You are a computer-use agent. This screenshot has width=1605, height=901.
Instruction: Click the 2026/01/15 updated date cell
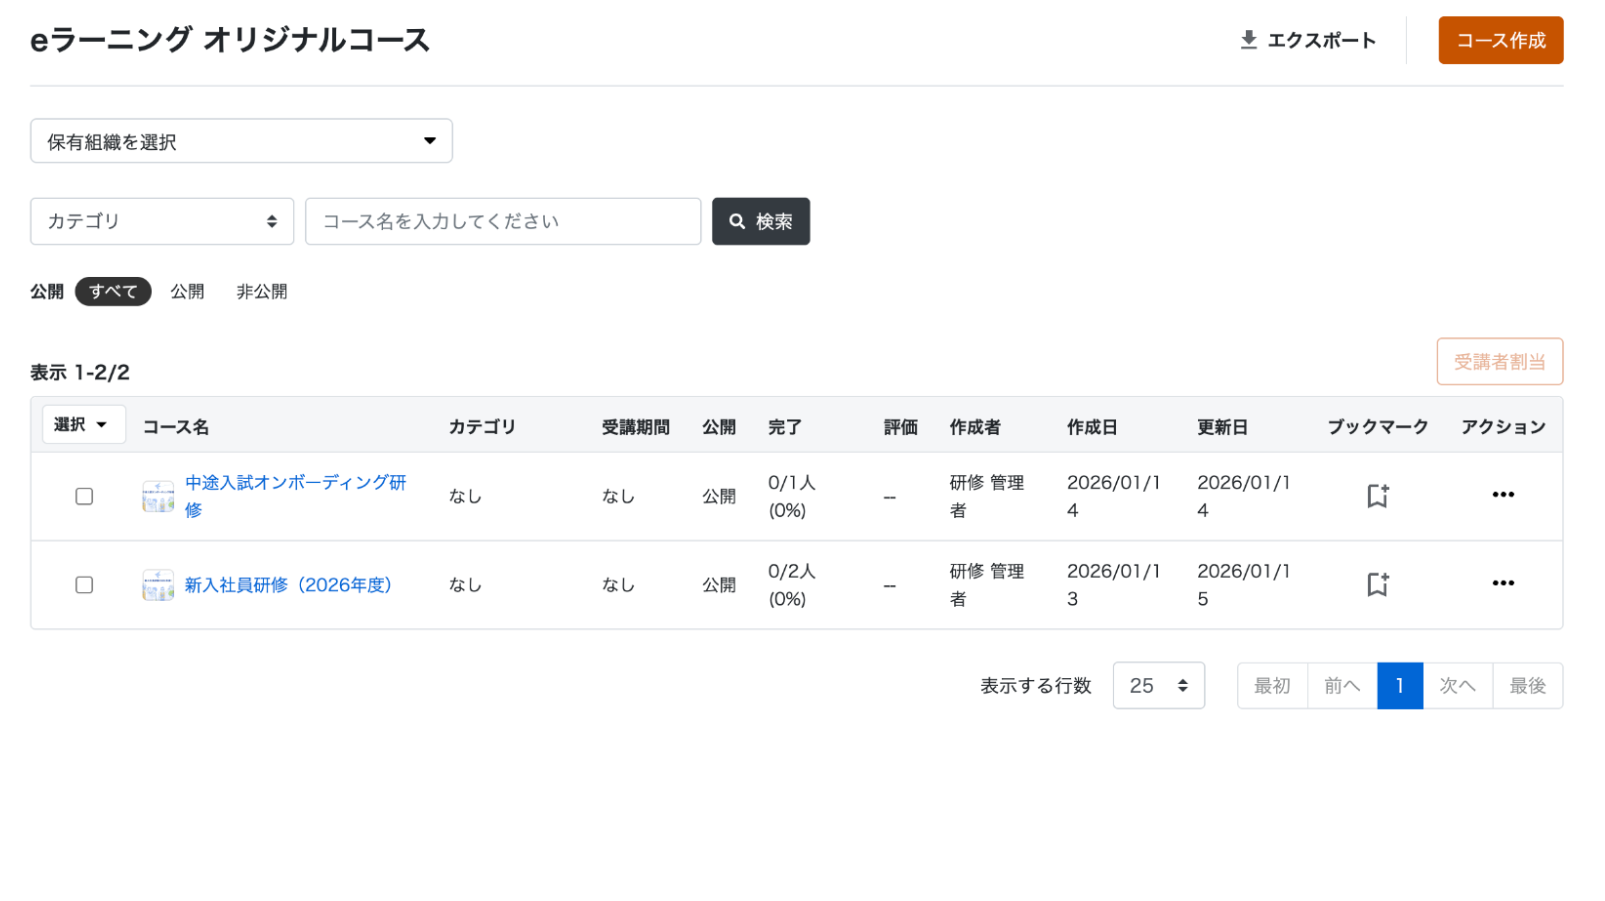(x=1243, y=585)
